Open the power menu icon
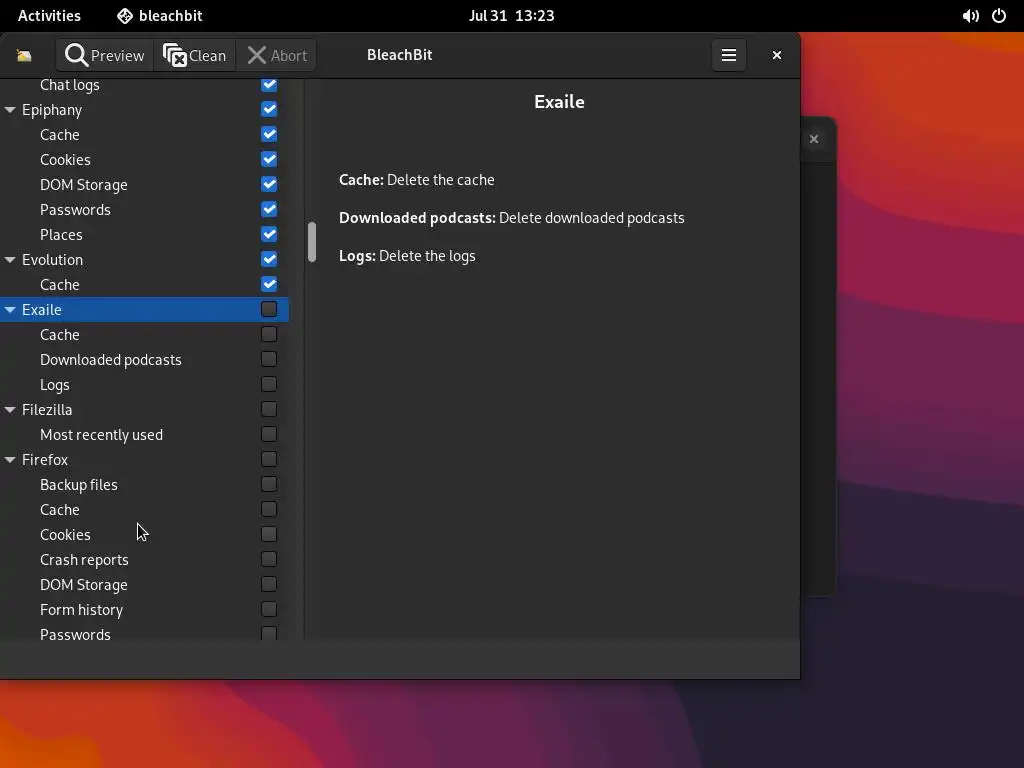 (x=999, y=16)
